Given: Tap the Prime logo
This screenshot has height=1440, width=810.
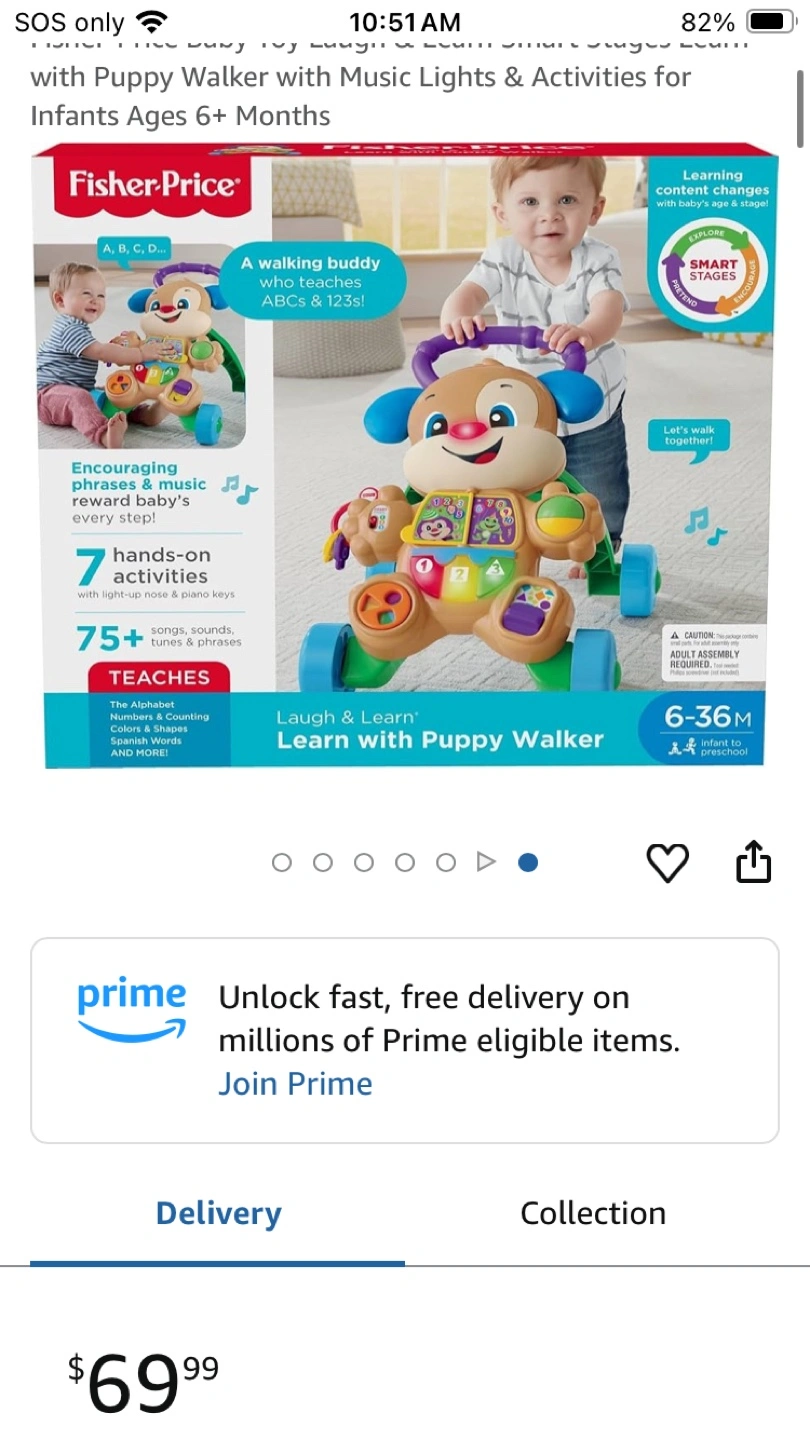Looking at the screenshot, I should tap(132, 1011).
